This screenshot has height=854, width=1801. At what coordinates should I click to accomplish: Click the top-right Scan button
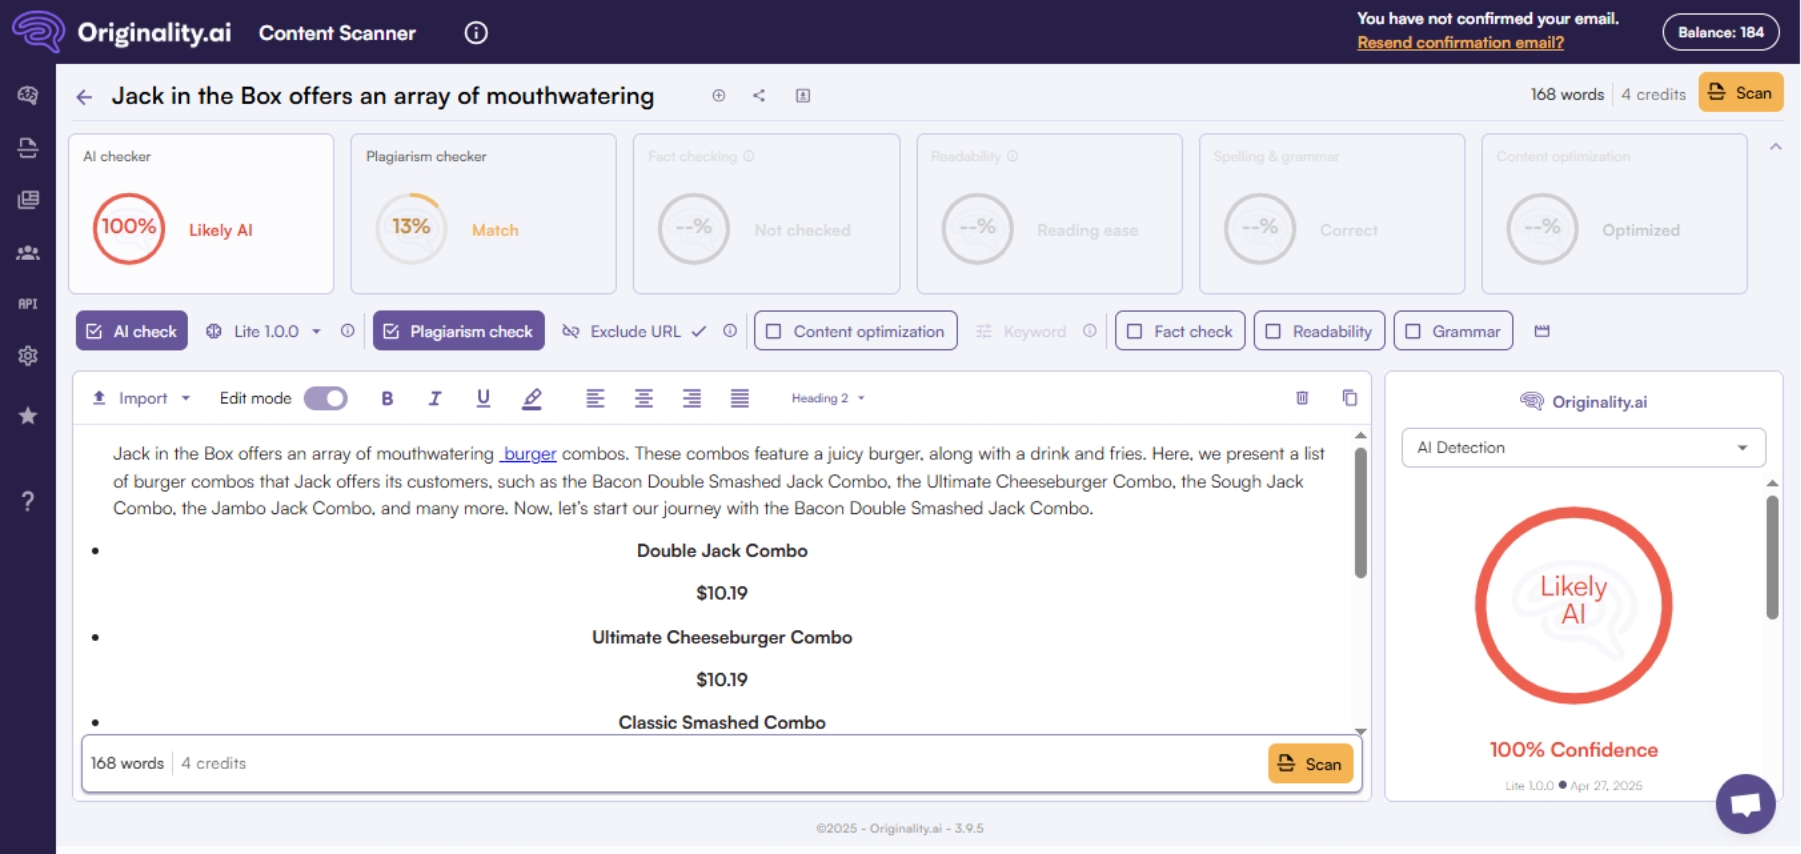[x=1740, y=93]
